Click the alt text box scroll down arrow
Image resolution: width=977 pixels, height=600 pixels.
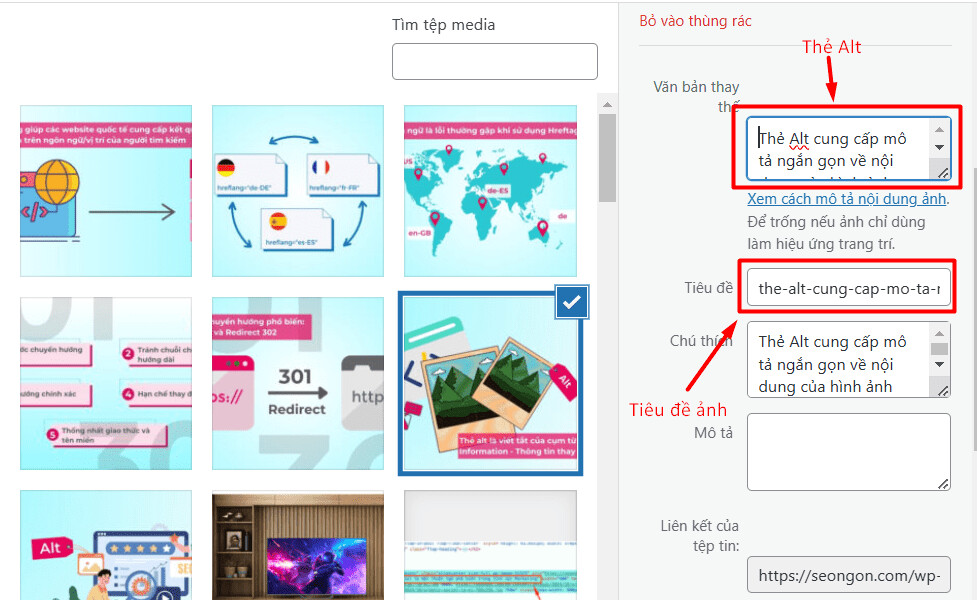tap(940, 148)
